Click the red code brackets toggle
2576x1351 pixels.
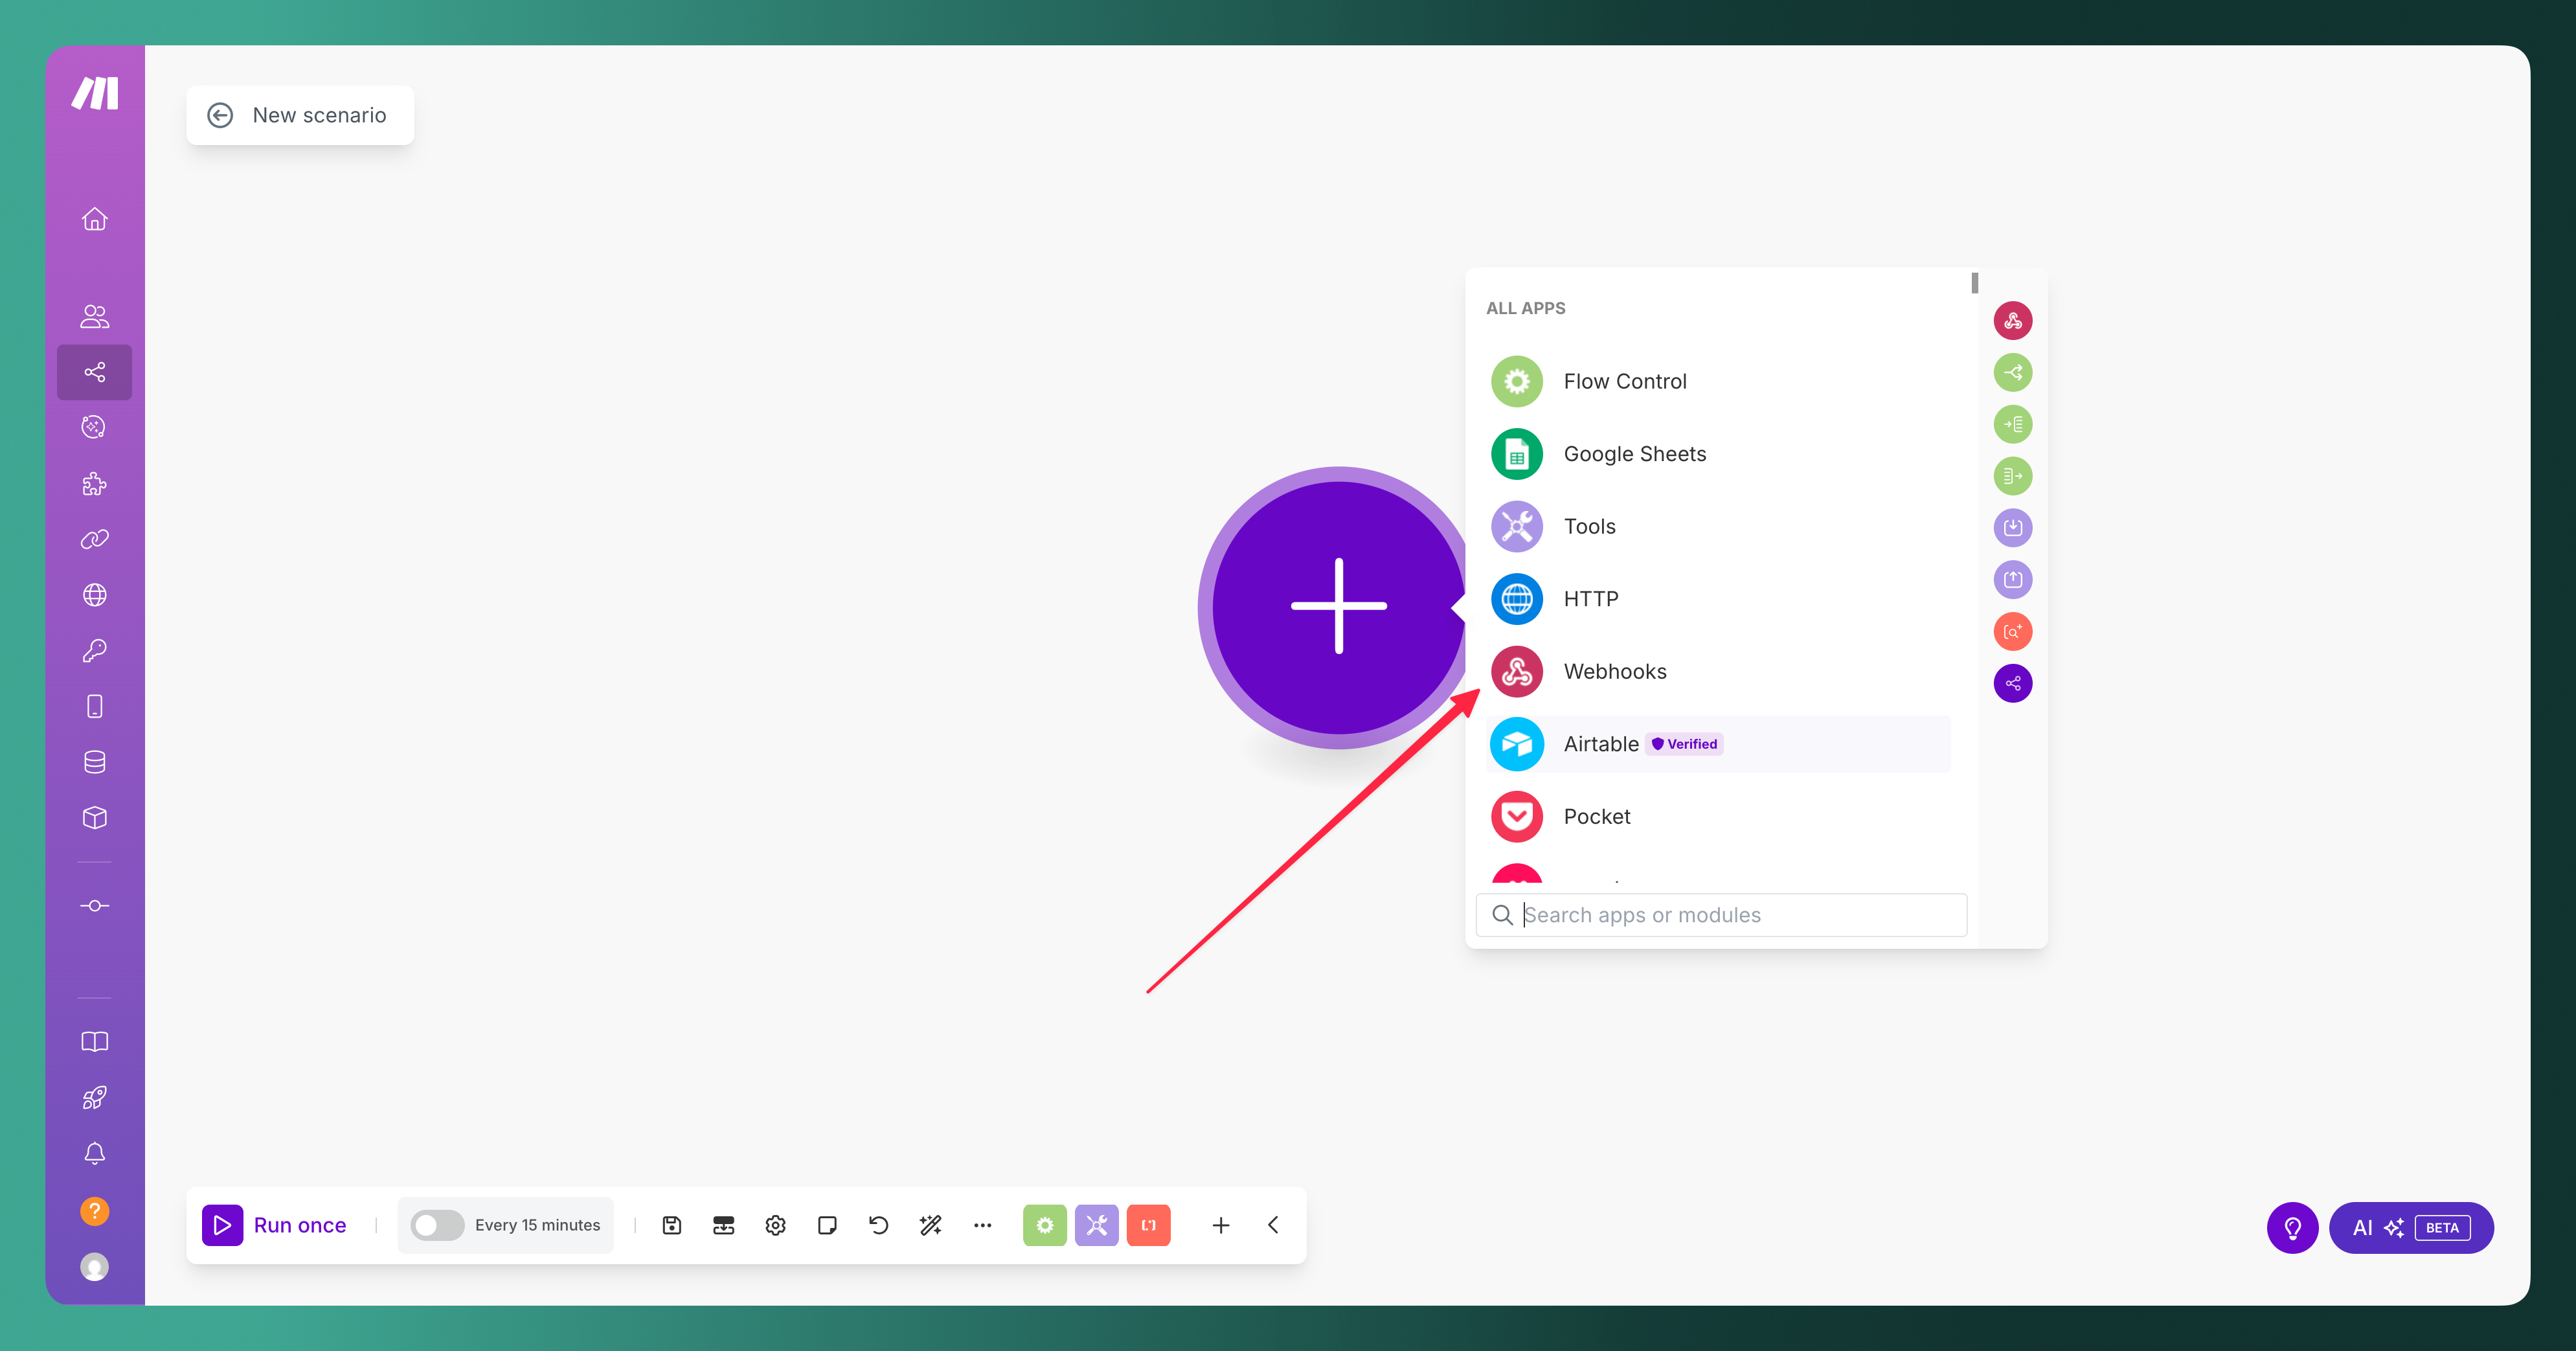click(1148, 1224)
